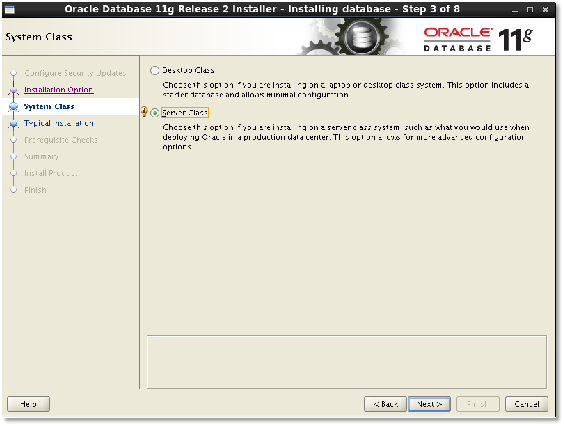The image size is (564, 426).
Task: Click the Server Class description text
Action: click(345, 137)
